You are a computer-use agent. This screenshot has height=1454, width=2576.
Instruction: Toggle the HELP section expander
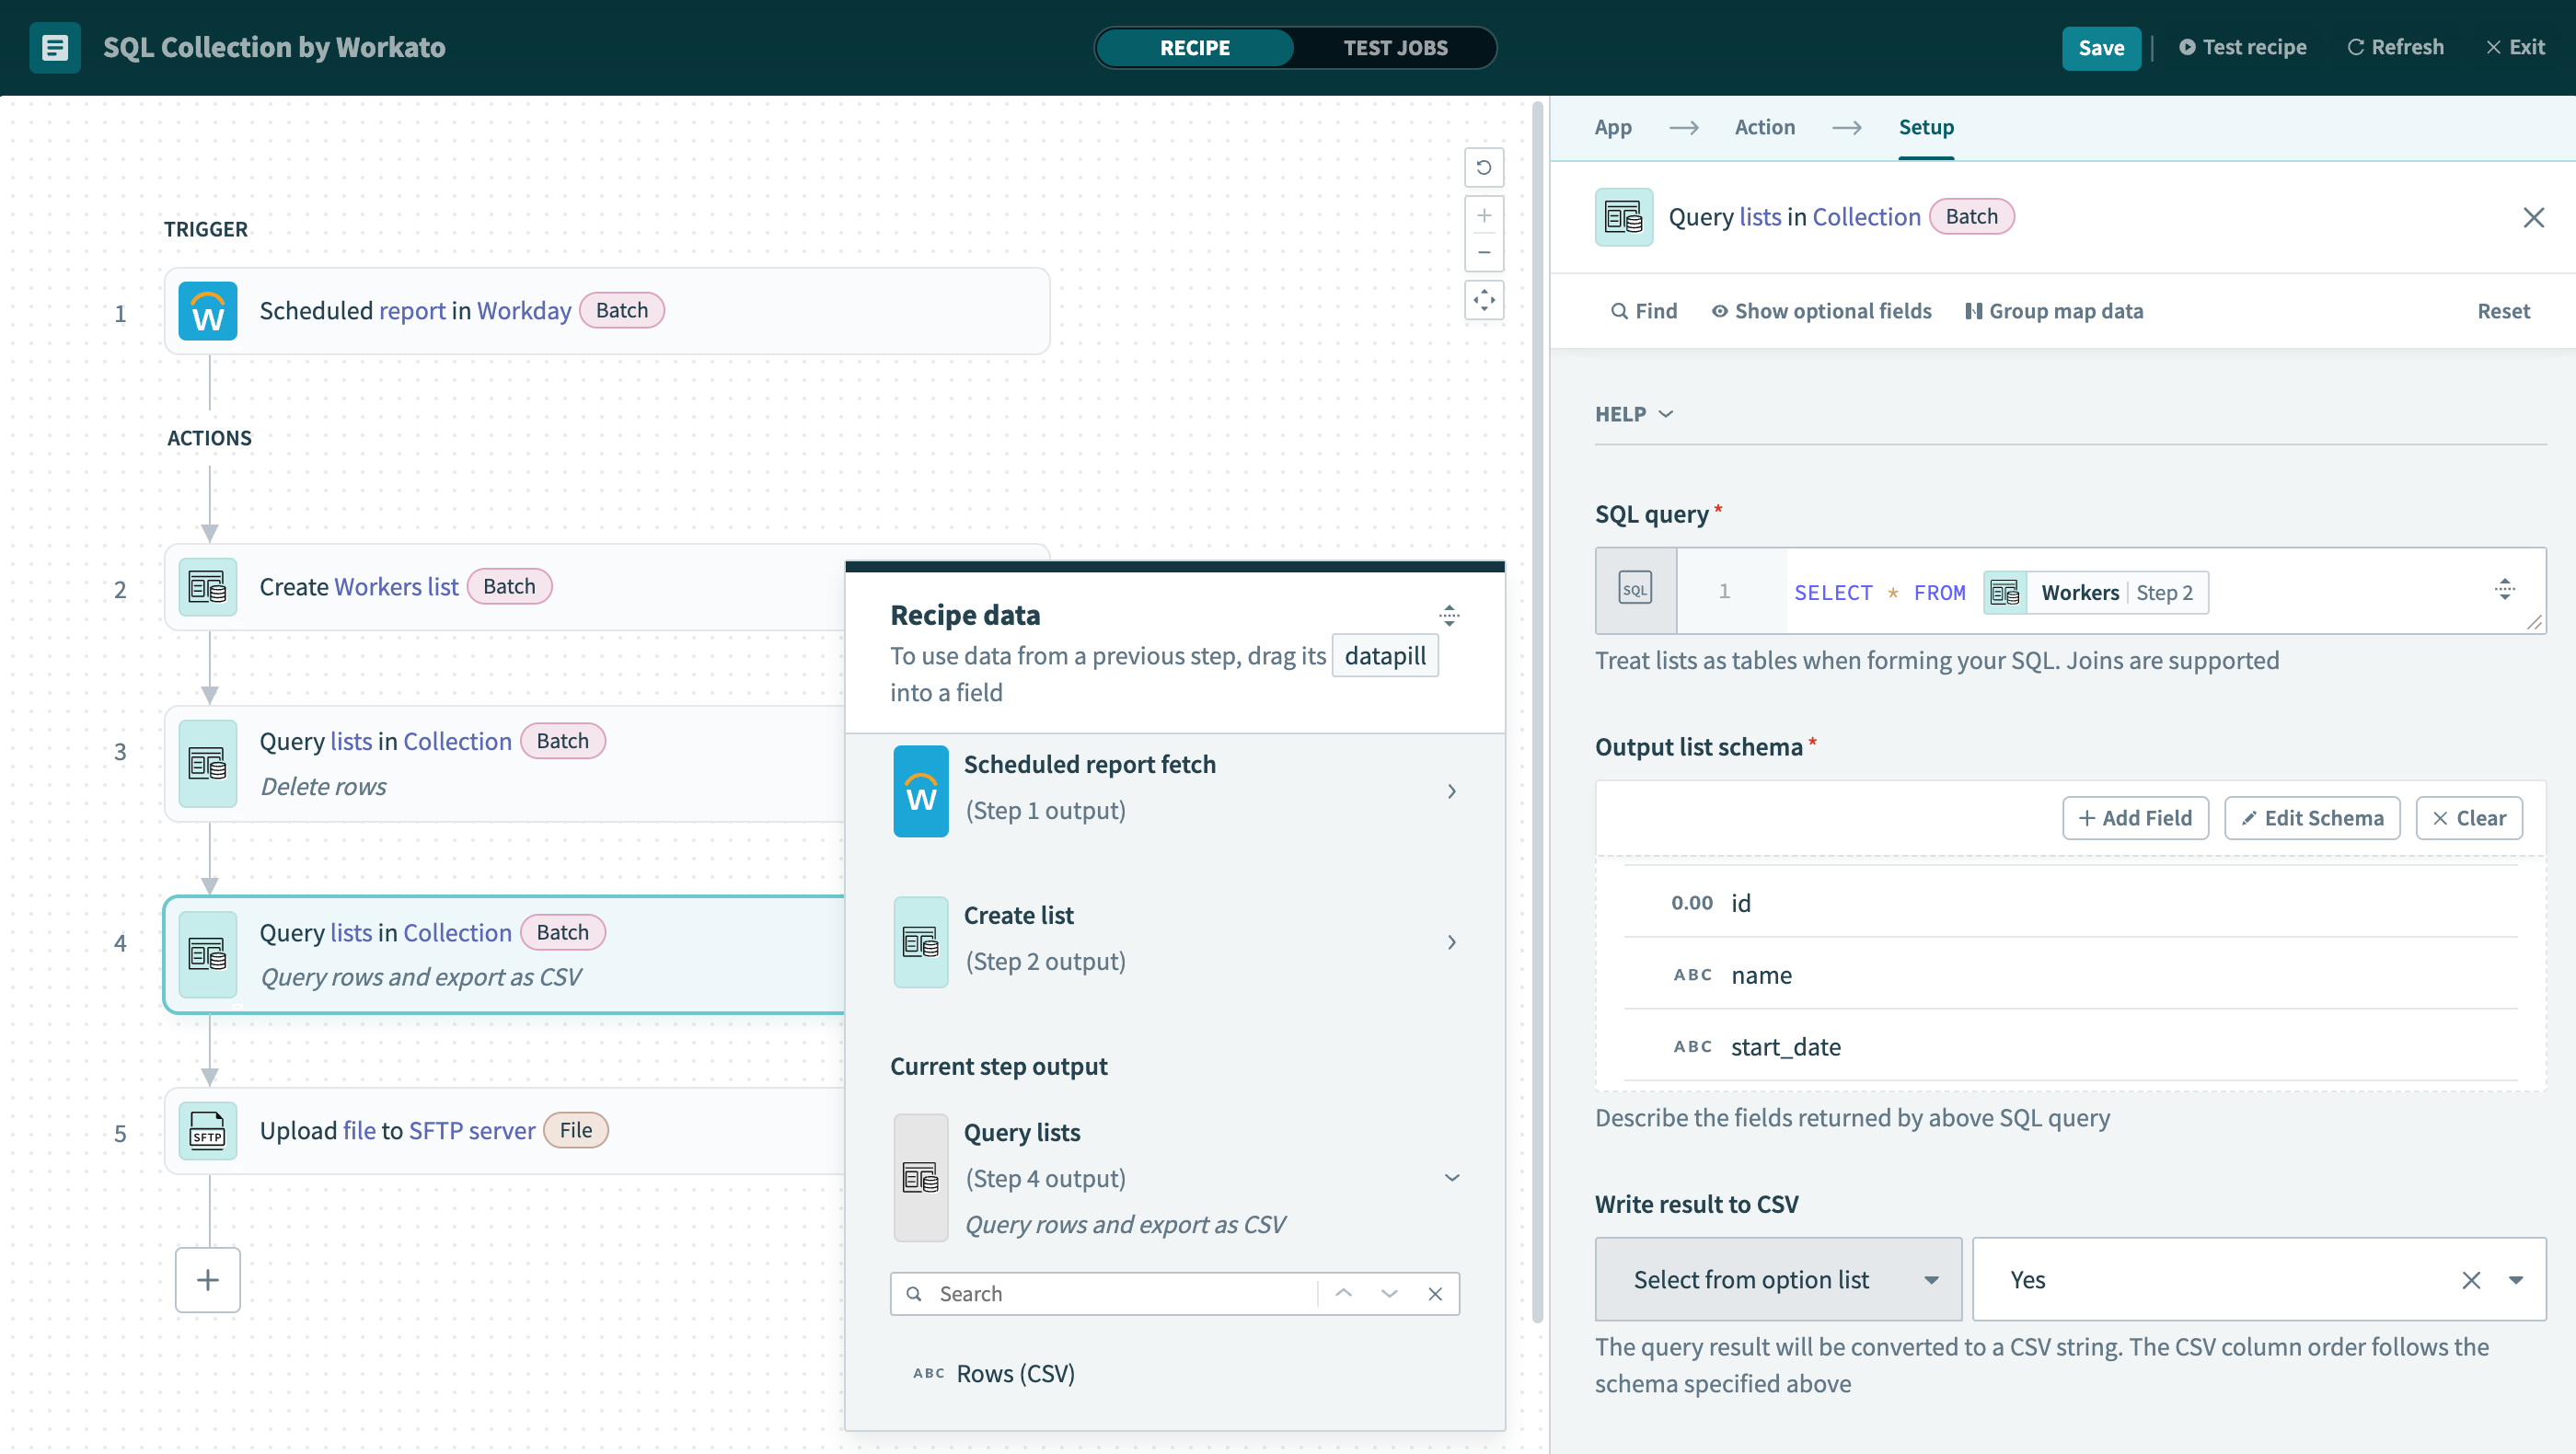1633,412
